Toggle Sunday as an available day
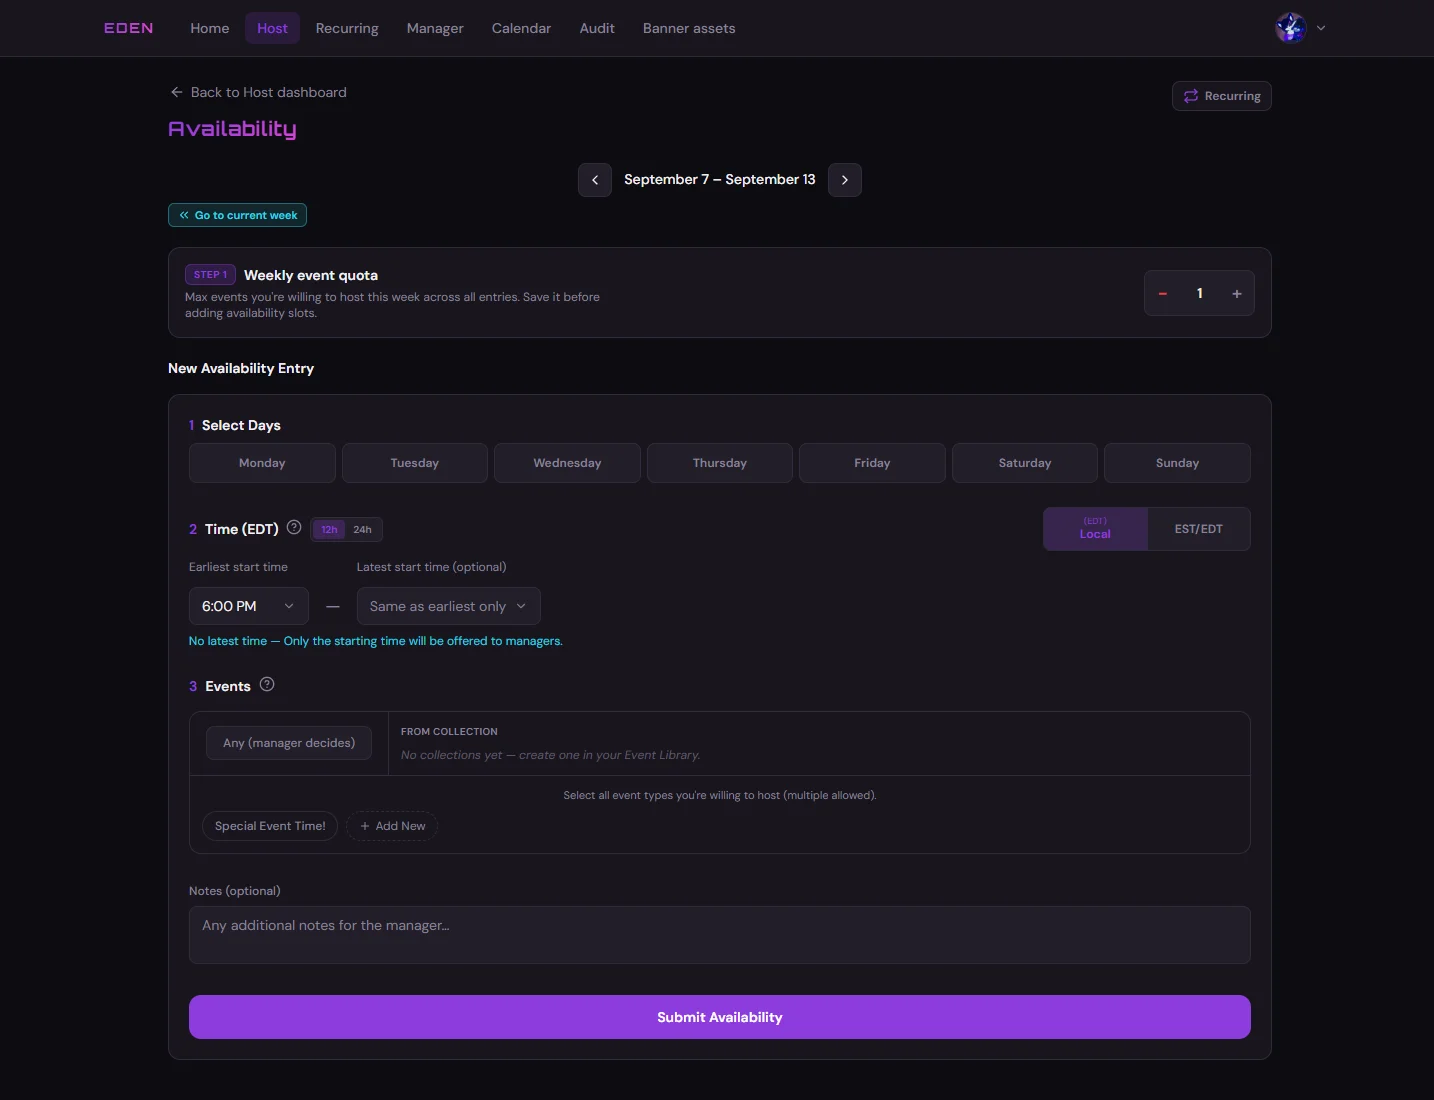 tap(1177, 463)
